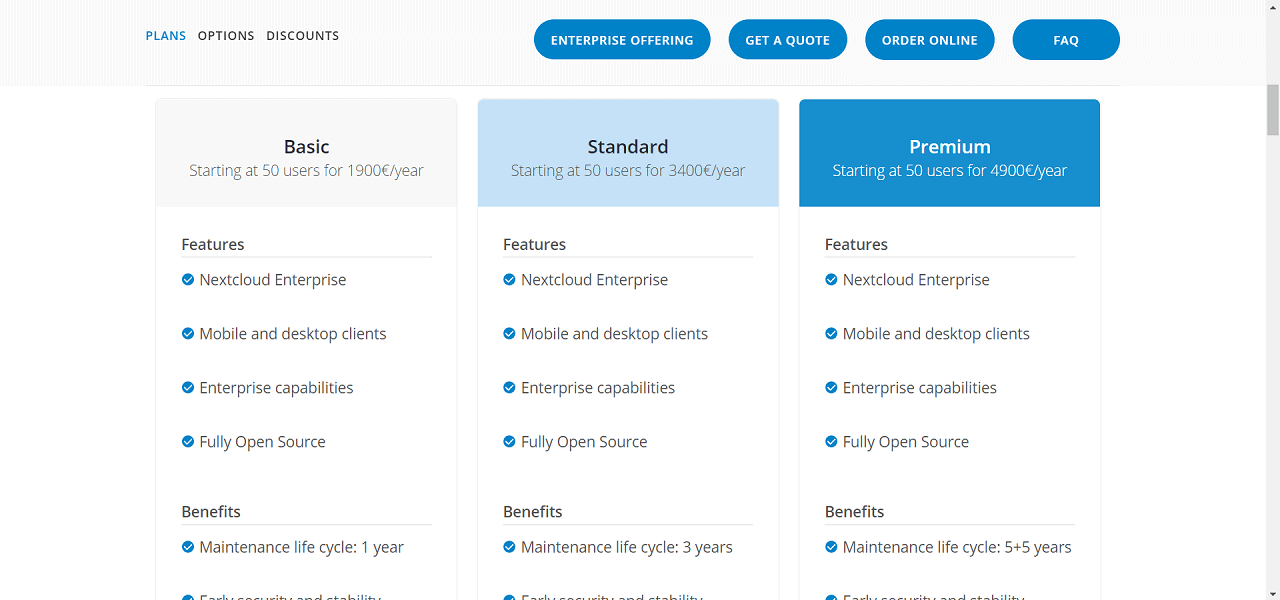Open the Enterprise Offering button
1280x600 pixels.
click(x=622, y=40)
